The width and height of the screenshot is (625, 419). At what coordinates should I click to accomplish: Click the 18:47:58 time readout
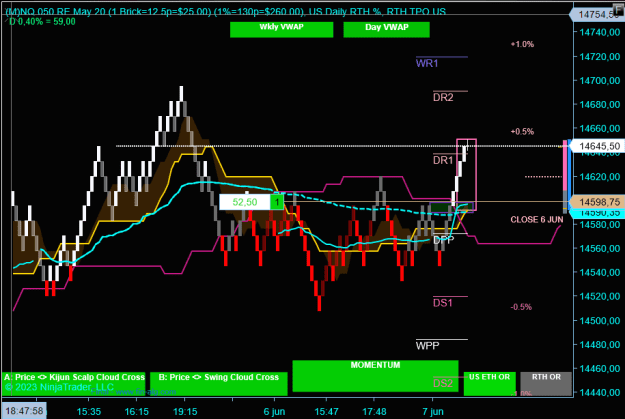click(x=24, y=411)
